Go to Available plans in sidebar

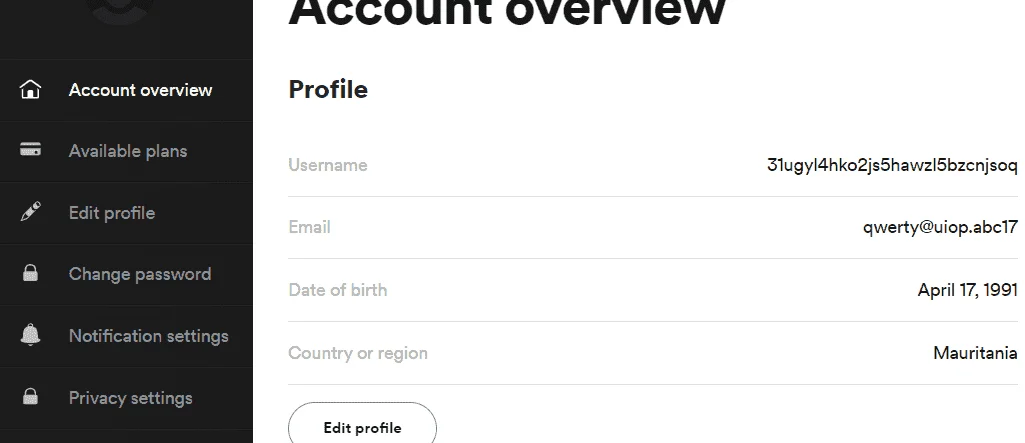pyautogui.click(x=128, y=151)
